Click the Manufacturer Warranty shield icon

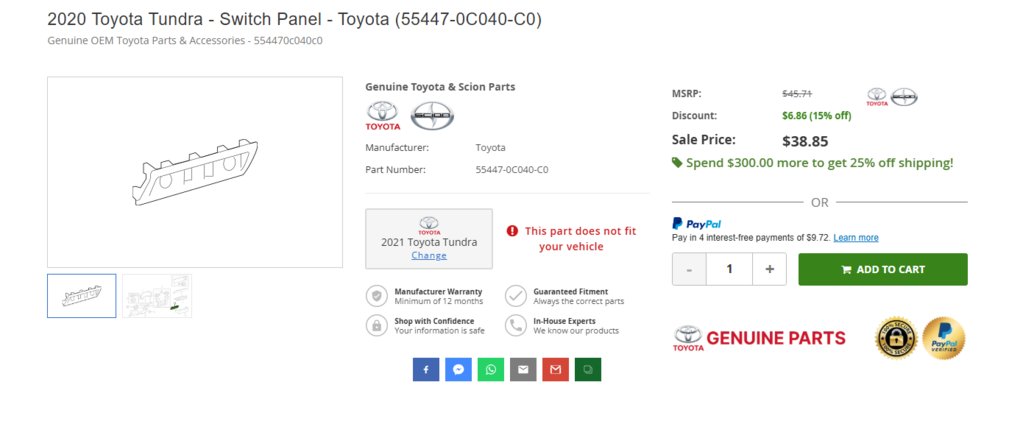tap(376, 296)
